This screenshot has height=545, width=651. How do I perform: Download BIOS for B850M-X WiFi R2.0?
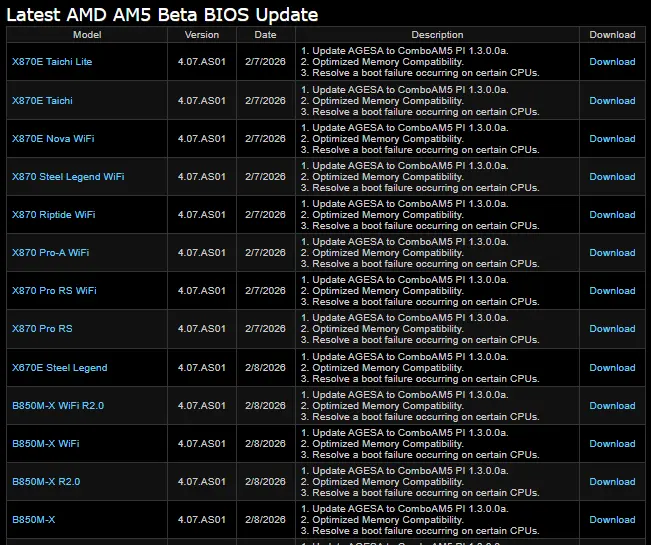[612, 406]
